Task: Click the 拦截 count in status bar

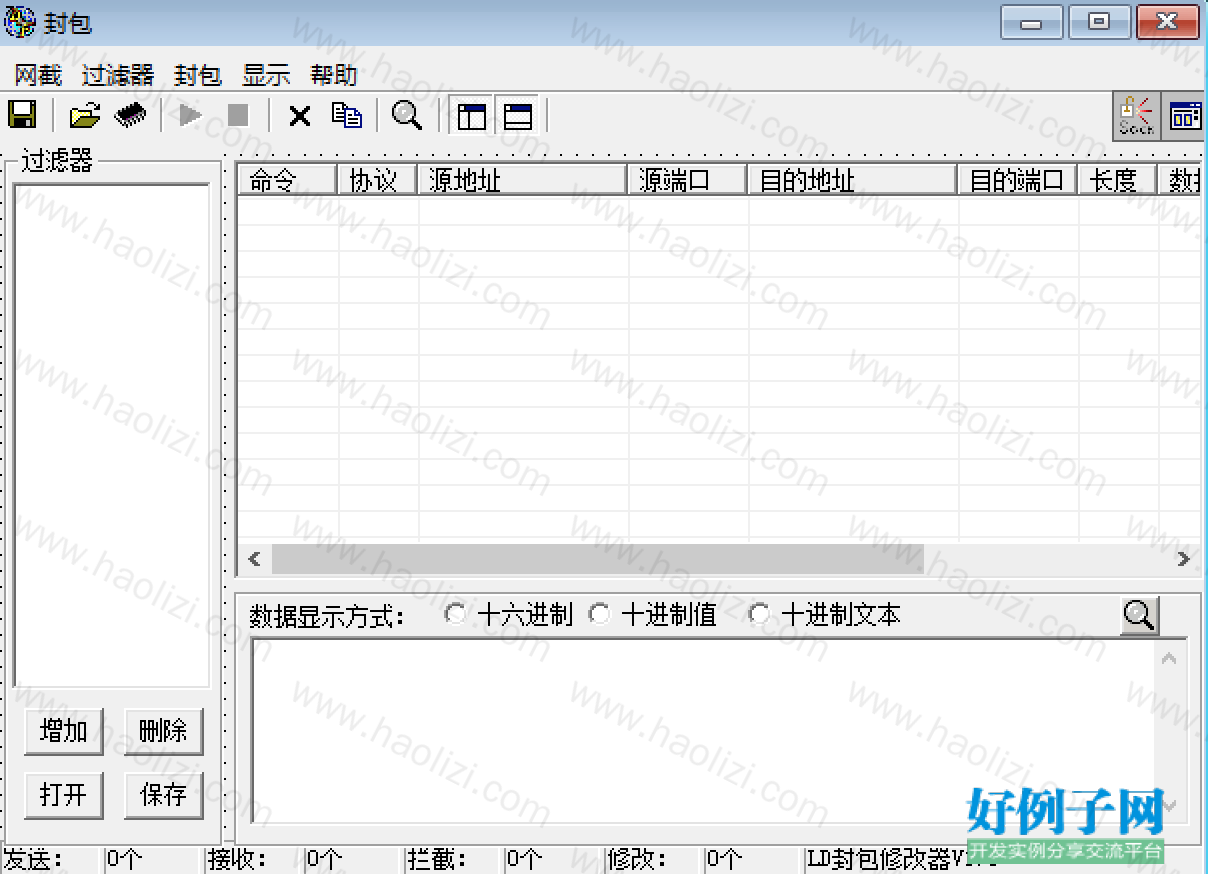Action: [x=554, y=859]
